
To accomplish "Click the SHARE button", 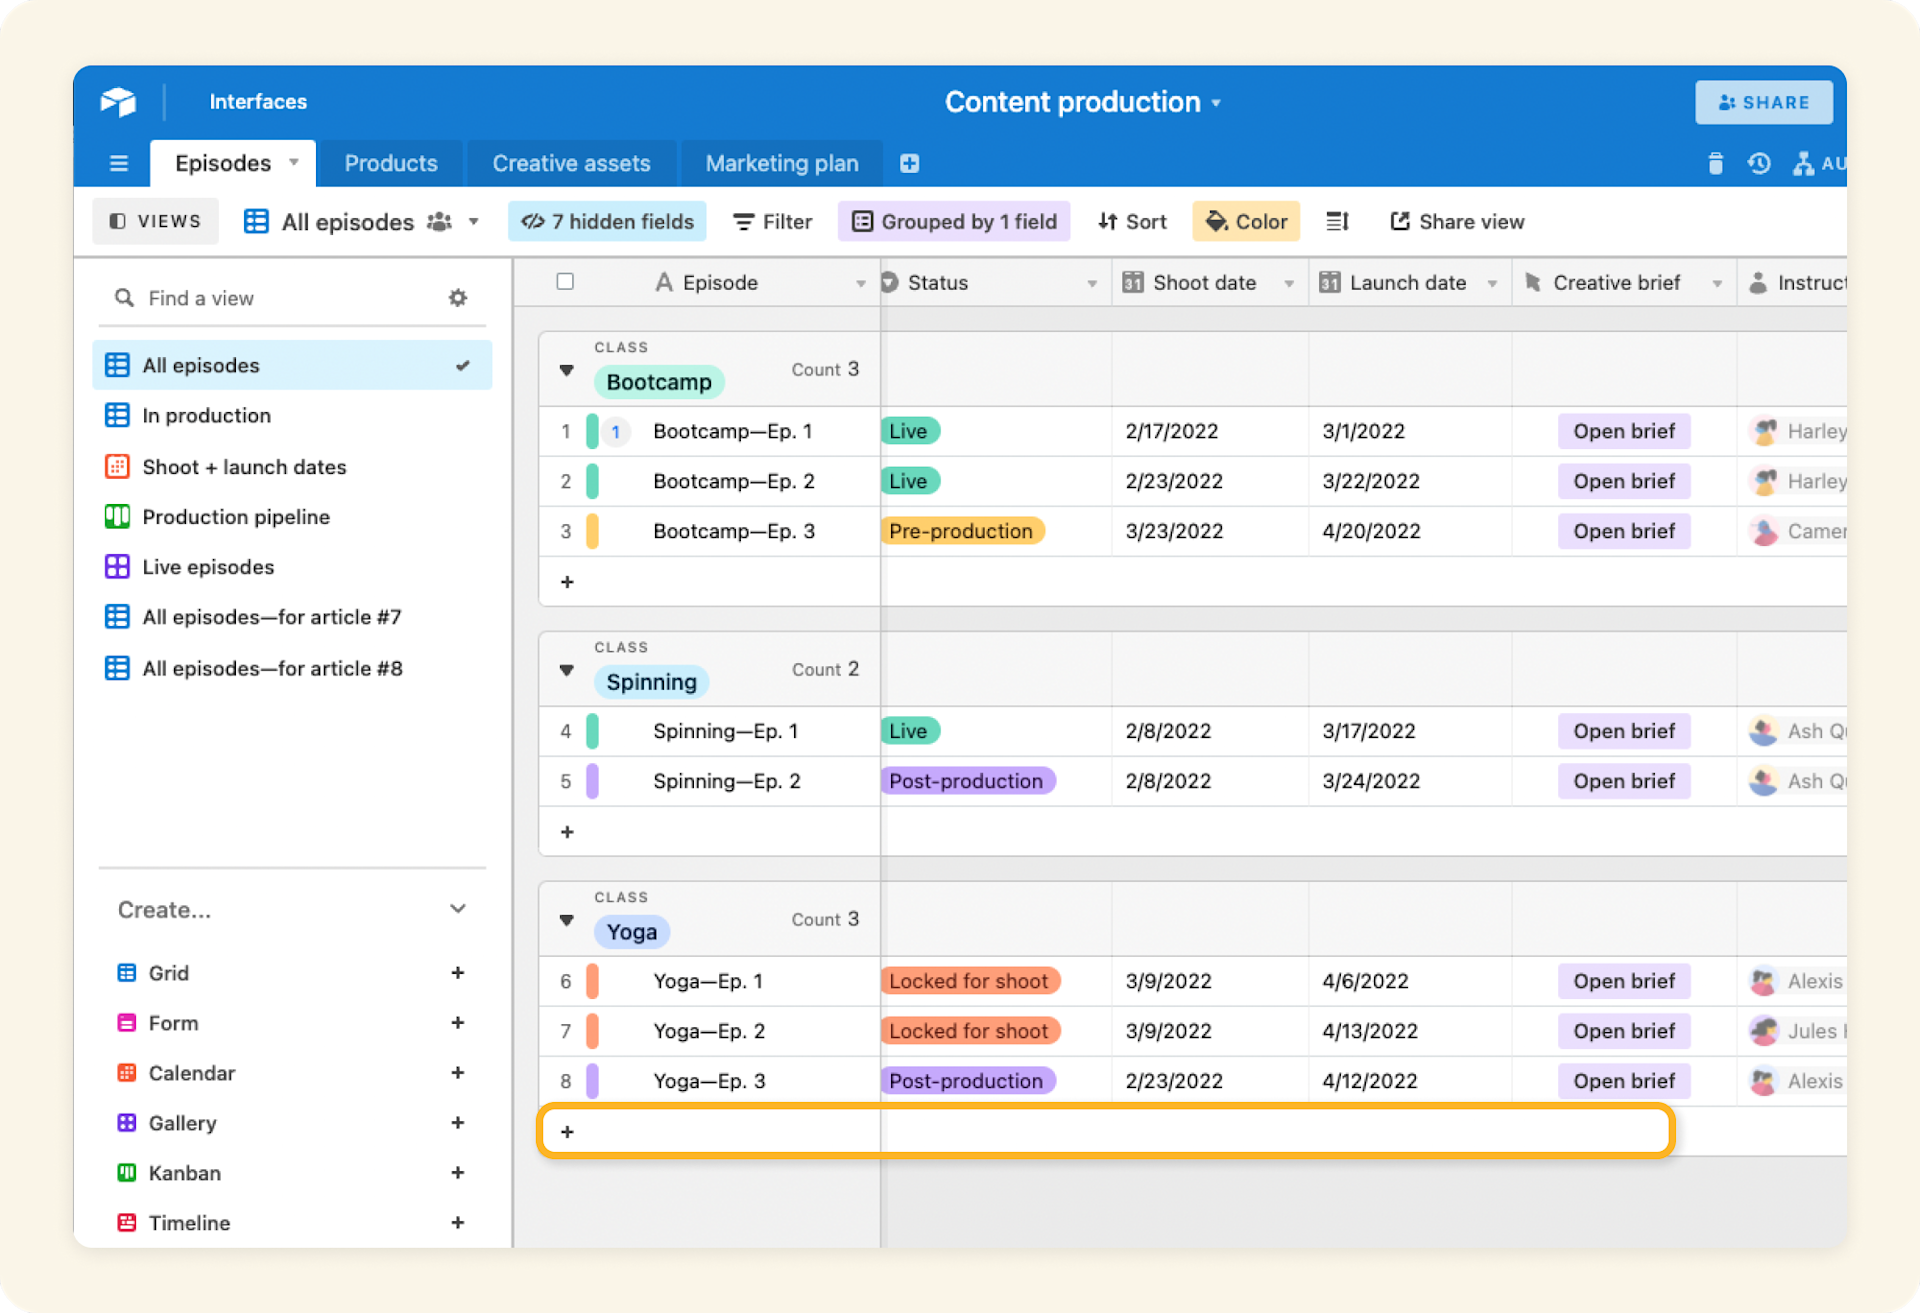I will pyautogui.click(x=1763, y=102).
